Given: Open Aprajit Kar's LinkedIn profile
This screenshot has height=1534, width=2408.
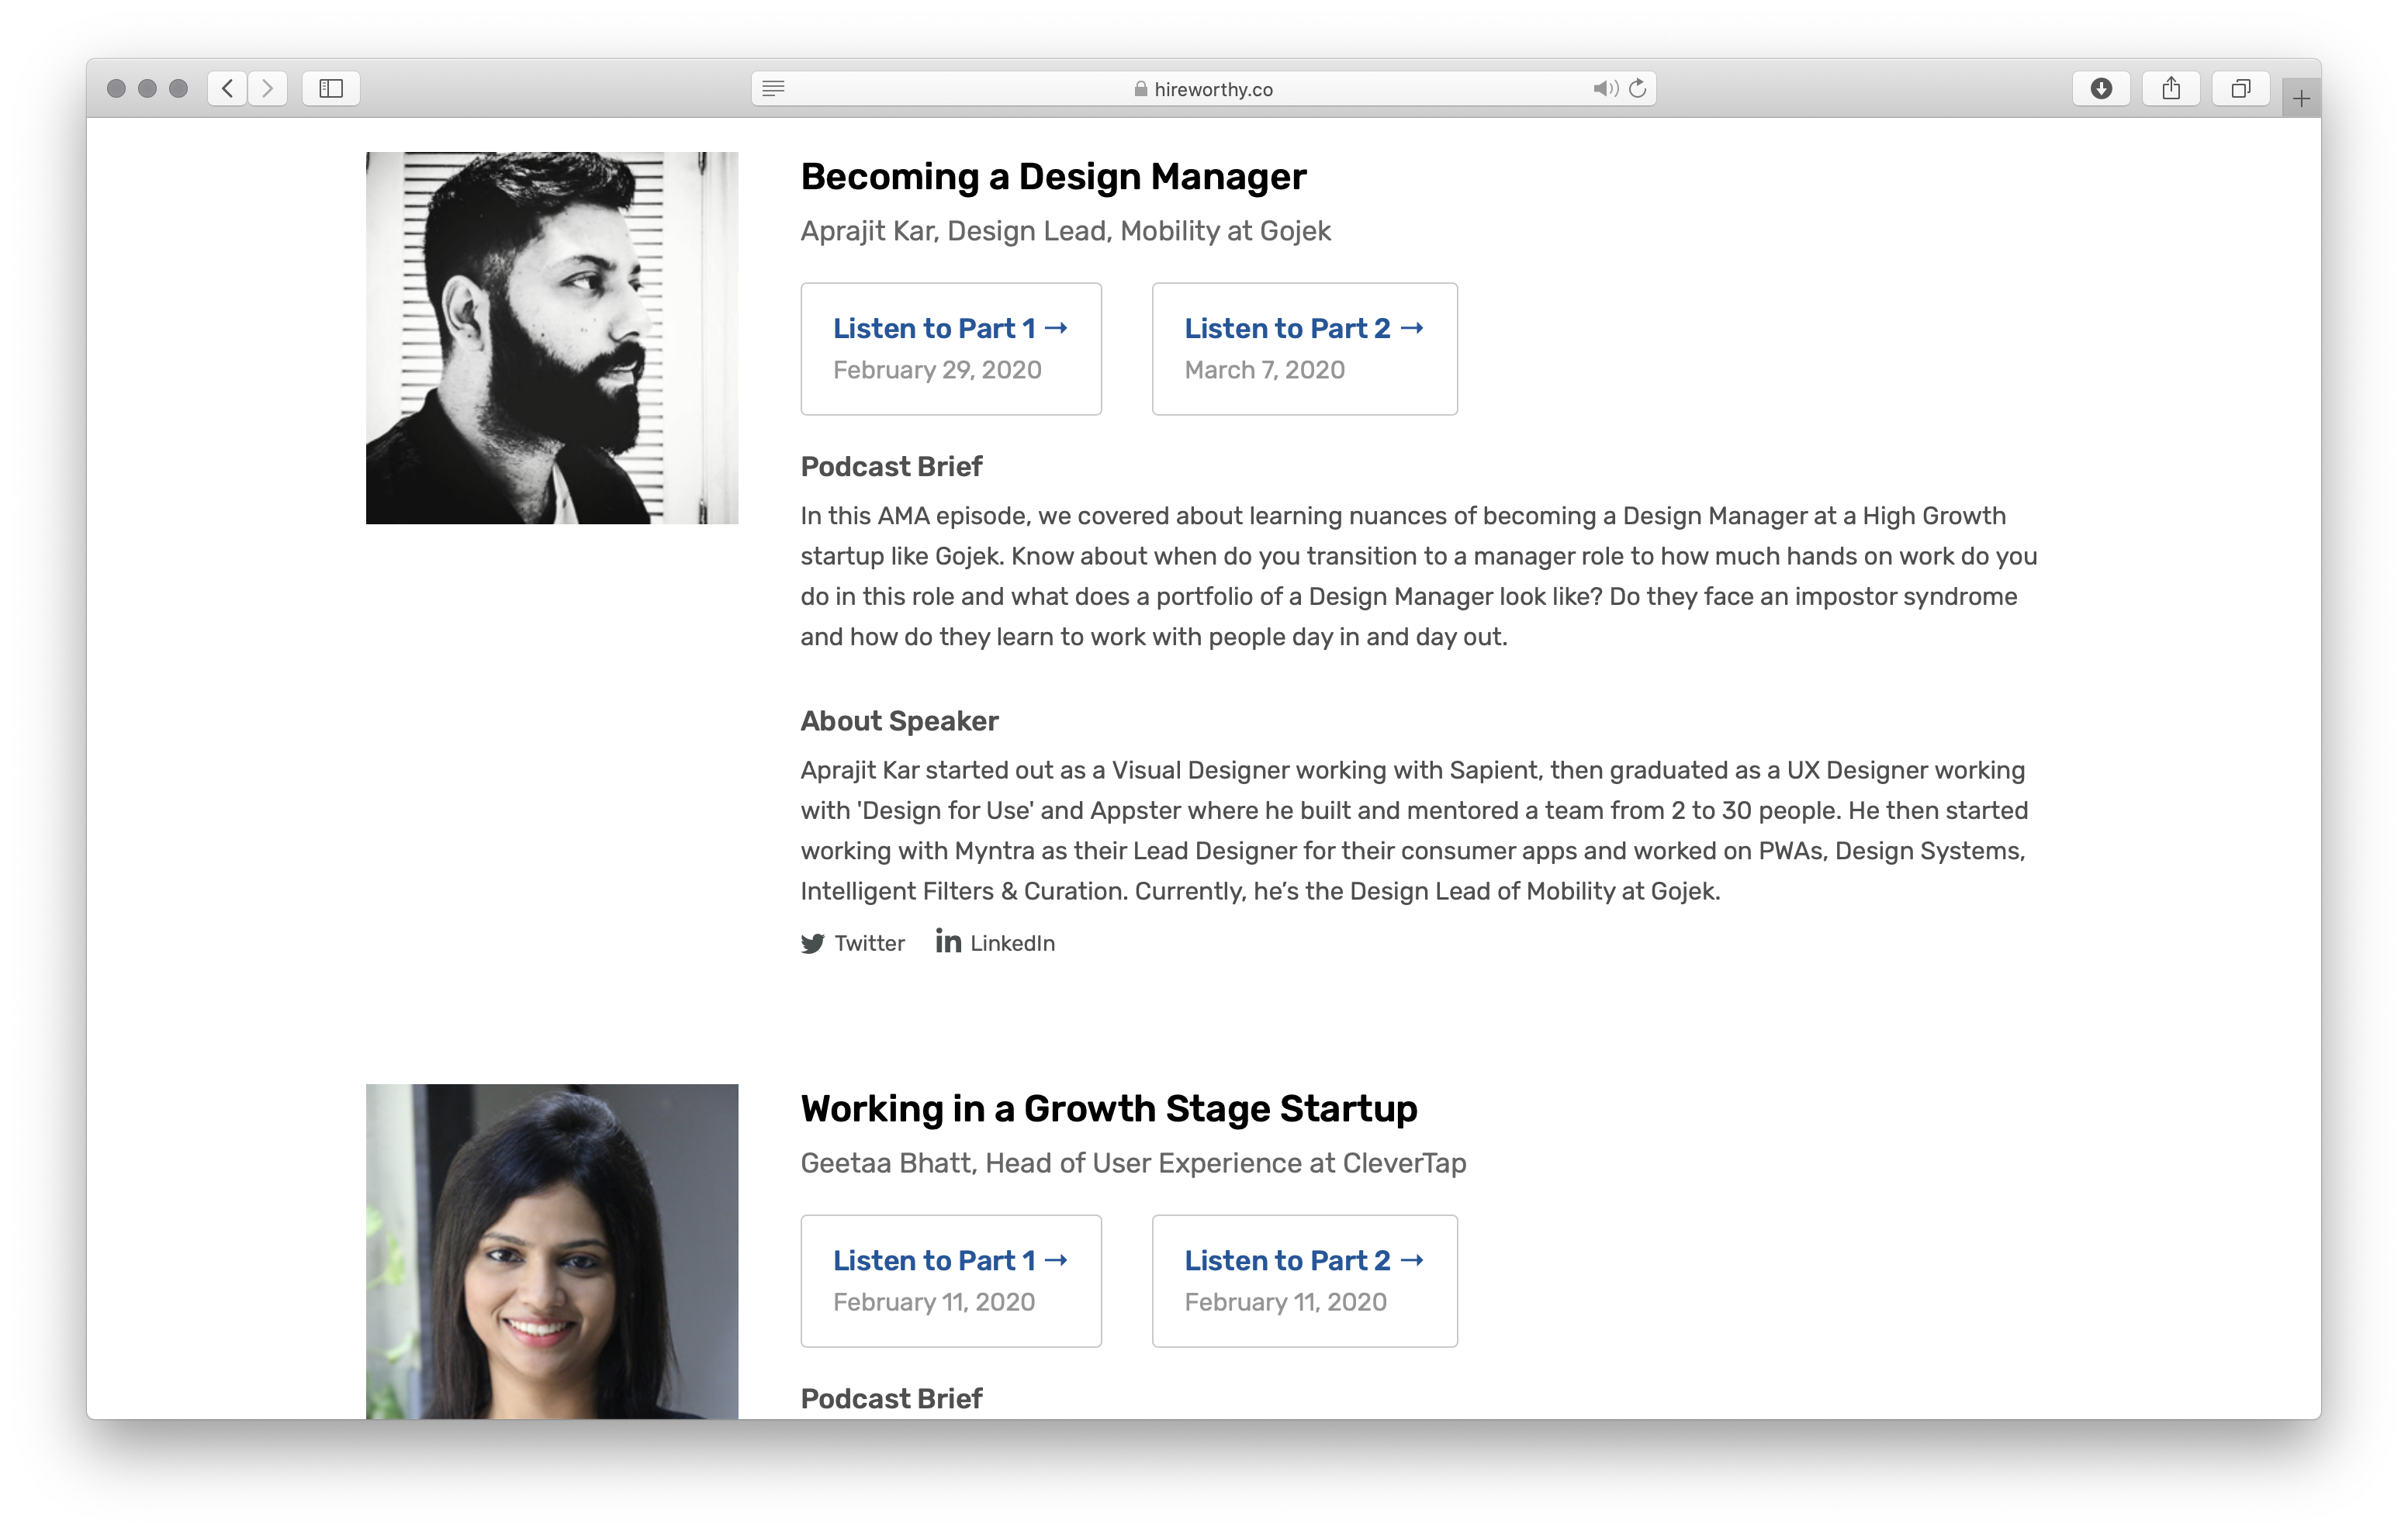Looking at the screenshot, I should click(996, 943).
